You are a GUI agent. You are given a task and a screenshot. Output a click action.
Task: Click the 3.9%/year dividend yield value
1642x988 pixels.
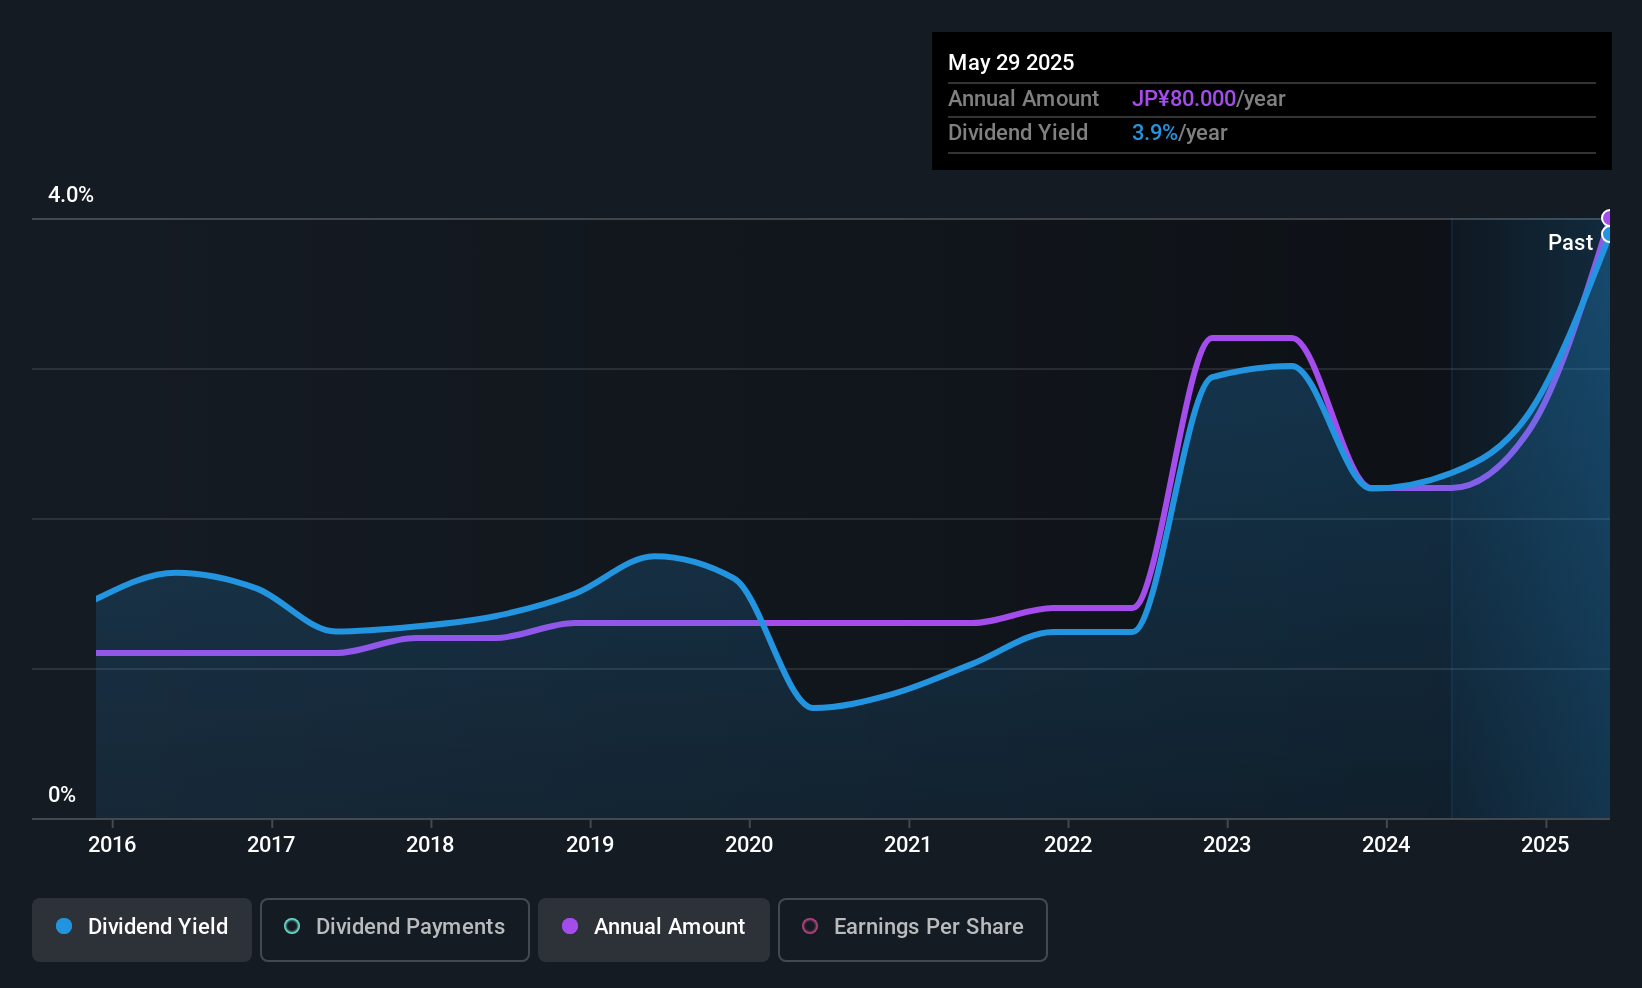click(1179, 132)
